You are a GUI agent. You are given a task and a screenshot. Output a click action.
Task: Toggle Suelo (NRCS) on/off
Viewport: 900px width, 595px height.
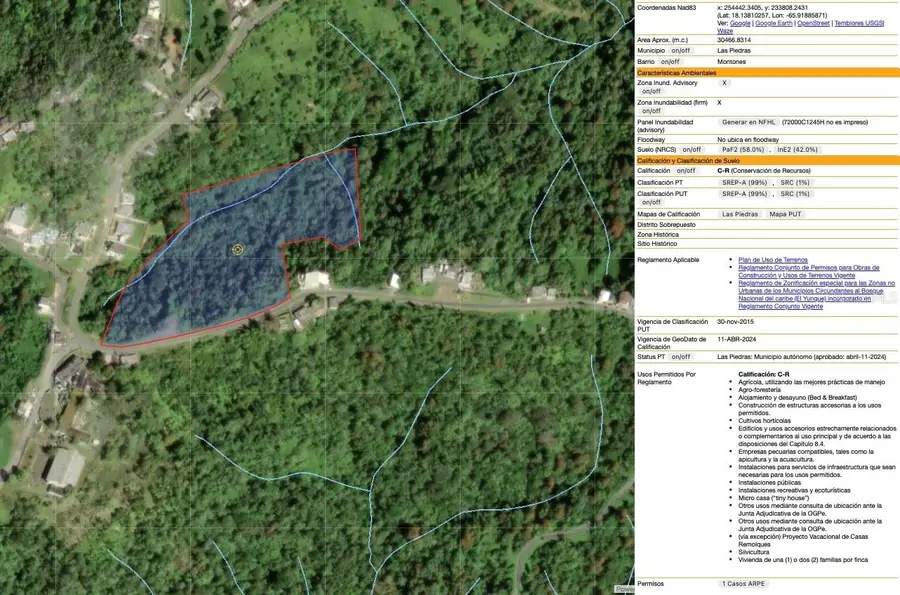coord(693,148)
